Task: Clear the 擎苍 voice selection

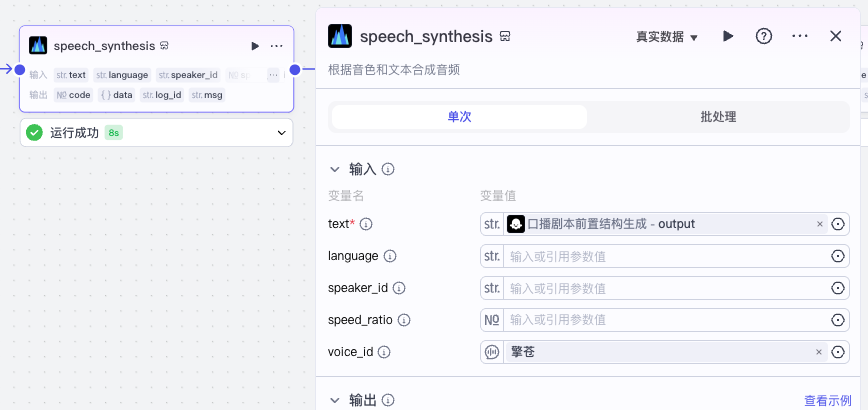Action: pyautogui.click(x=819, y=352)
